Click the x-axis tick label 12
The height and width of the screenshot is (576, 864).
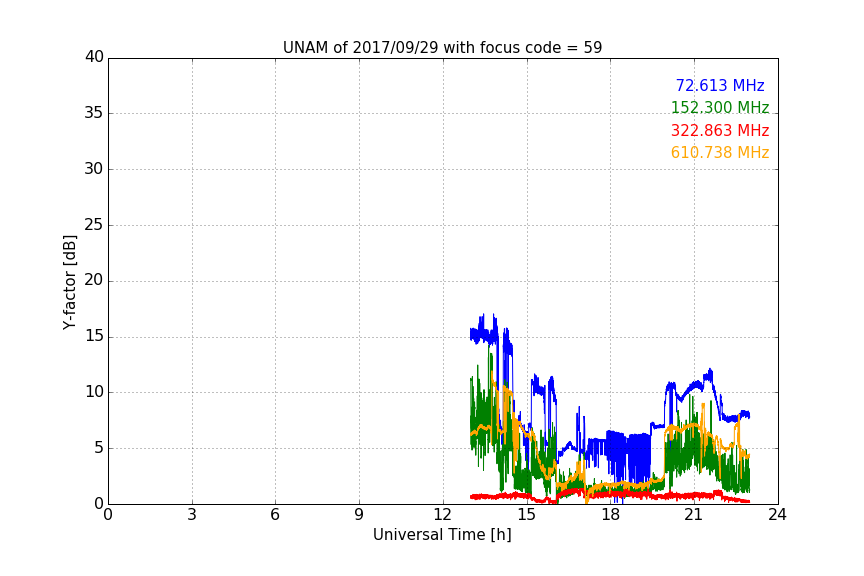(442, 515)
